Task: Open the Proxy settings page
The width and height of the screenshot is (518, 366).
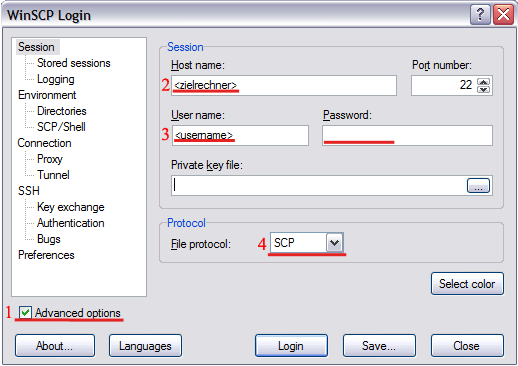Action: click(50, 159)
